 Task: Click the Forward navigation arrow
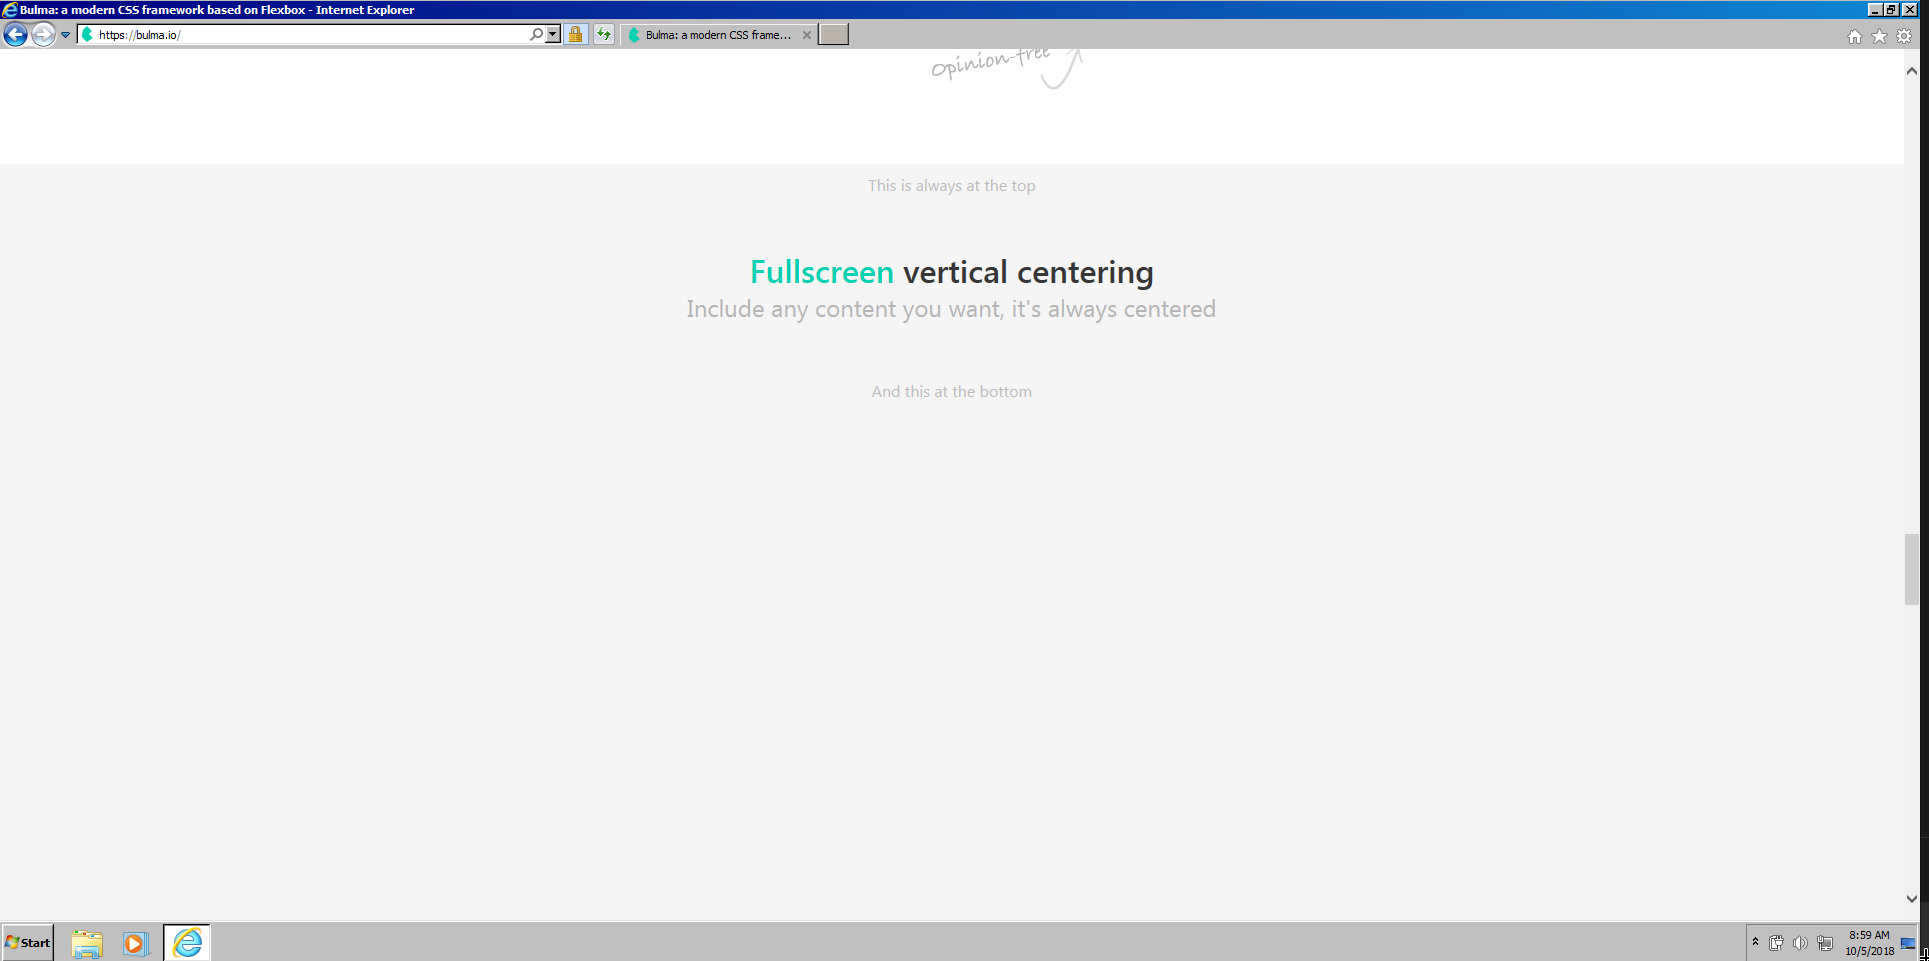[x=43, y=34]
